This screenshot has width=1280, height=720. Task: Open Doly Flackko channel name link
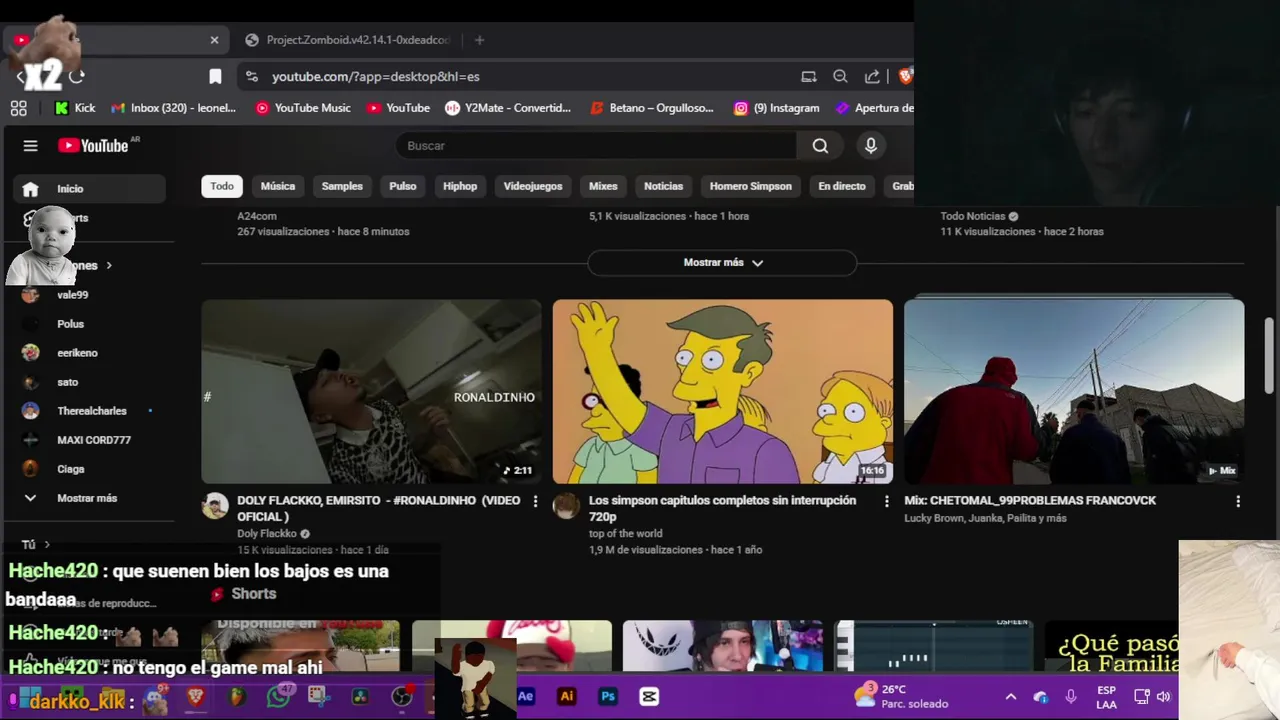click(267, 534)
